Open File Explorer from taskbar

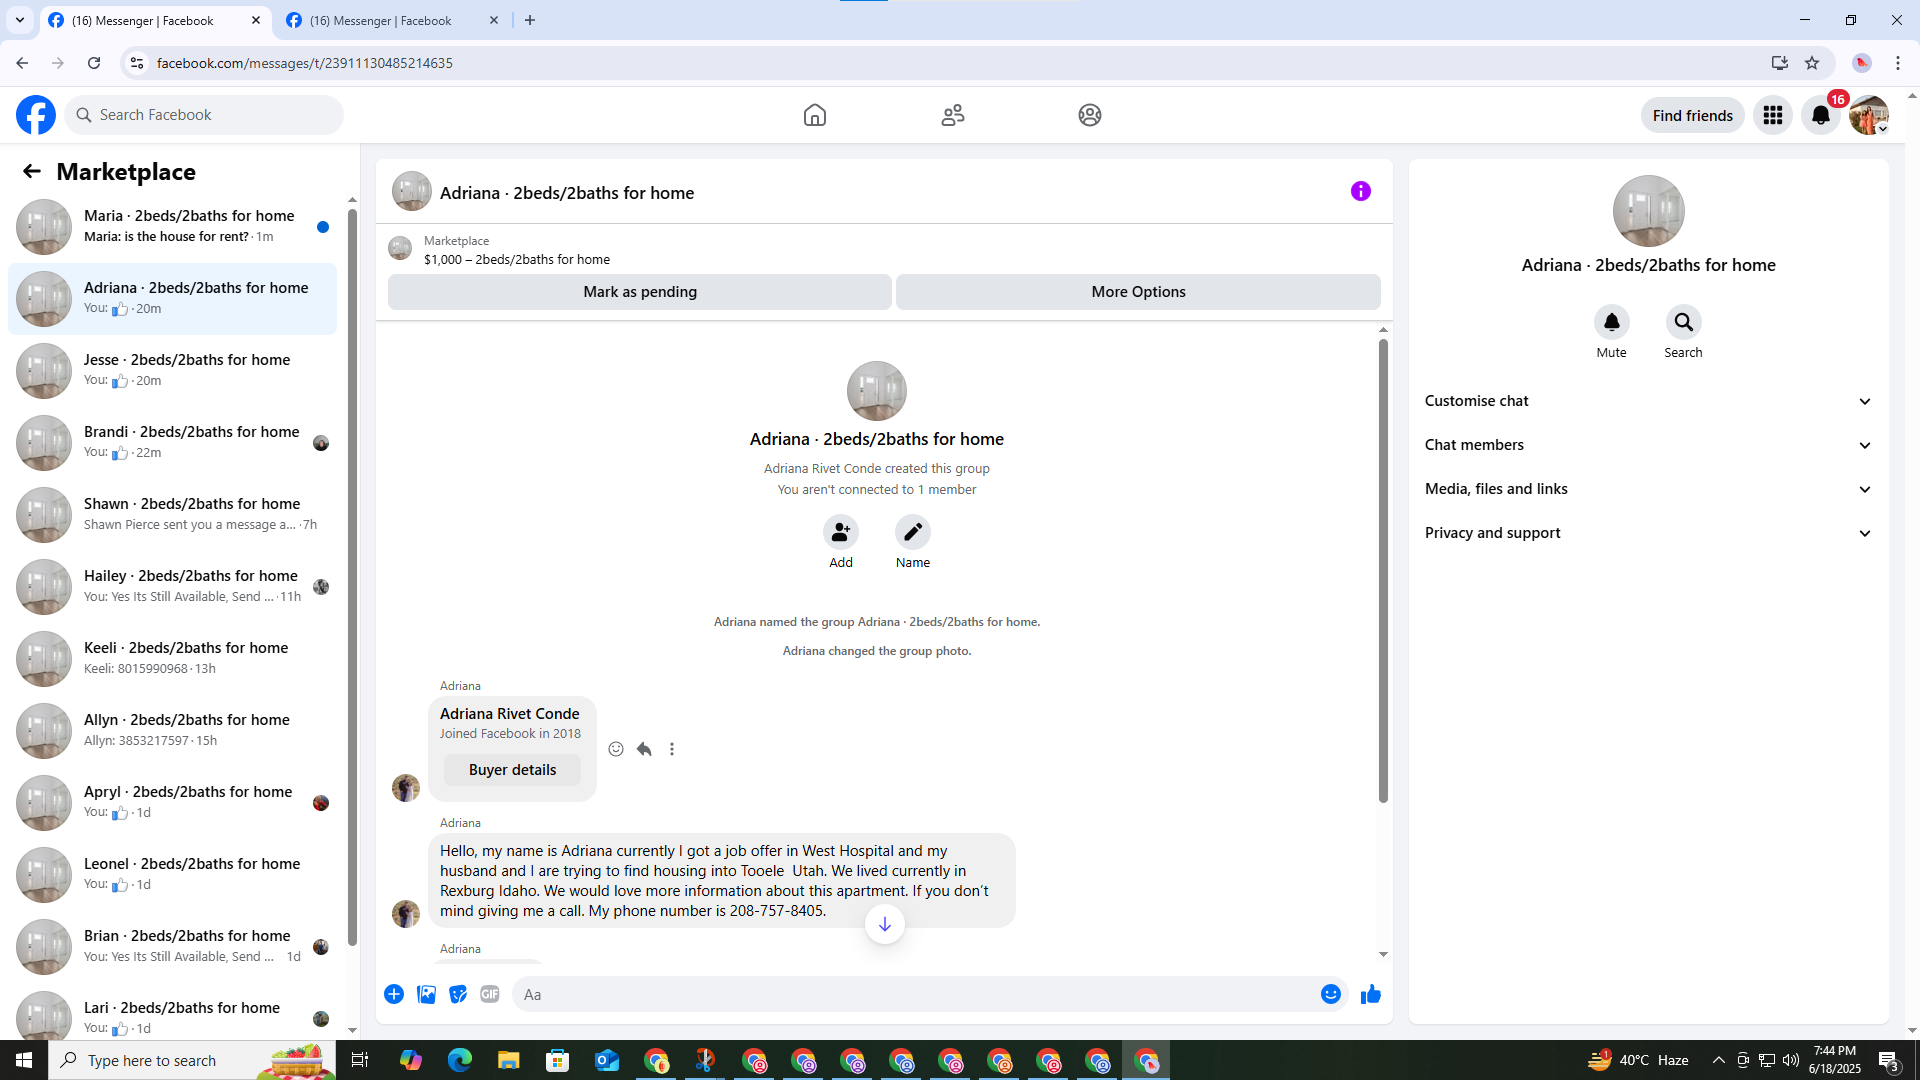508,1060
